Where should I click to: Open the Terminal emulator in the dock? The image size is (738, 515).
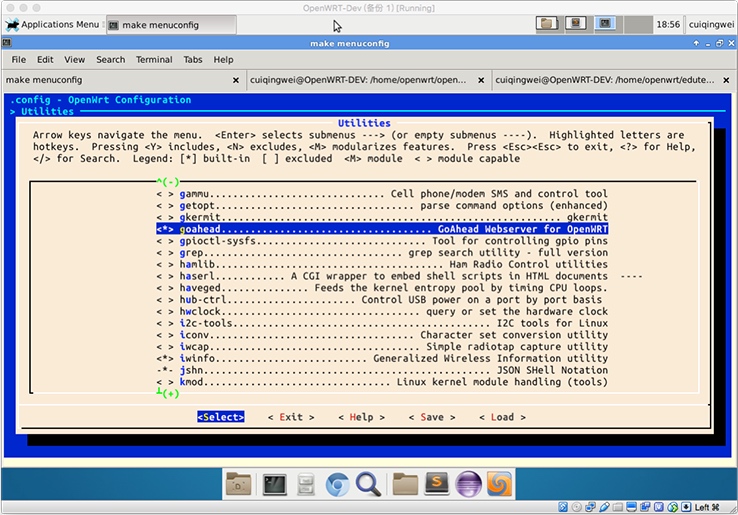(274, 485)
